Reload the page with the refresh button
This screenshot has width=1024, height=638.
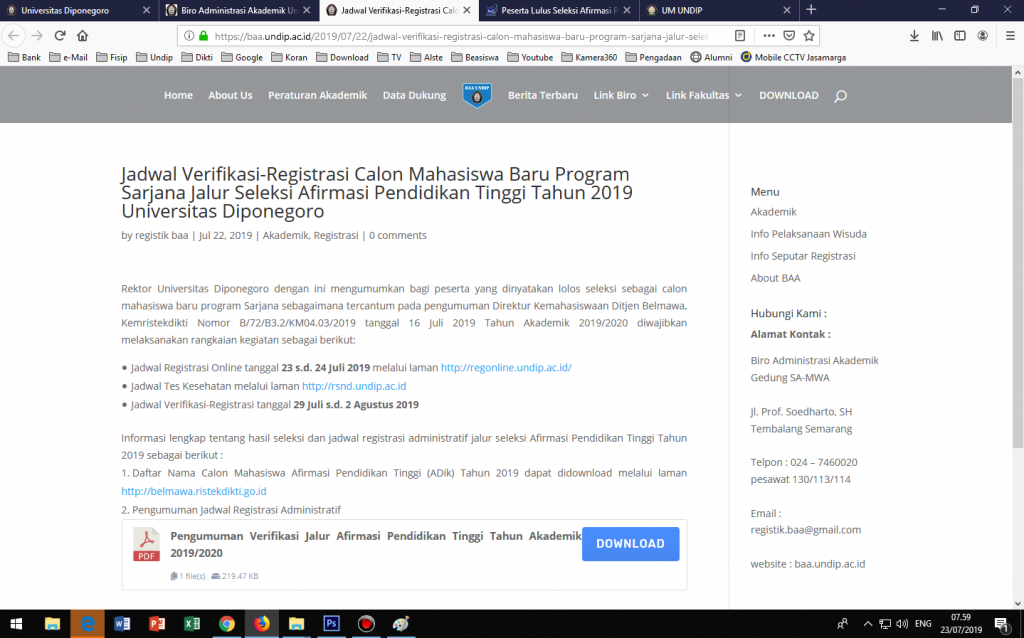tap(60, 35)
